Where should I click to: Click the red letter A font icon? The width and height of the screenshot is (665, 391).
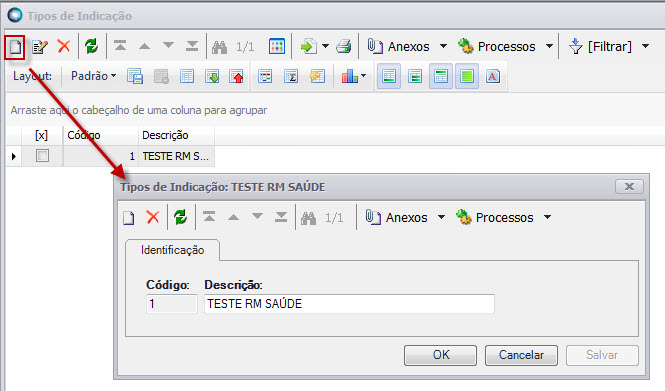click(492, 76)
